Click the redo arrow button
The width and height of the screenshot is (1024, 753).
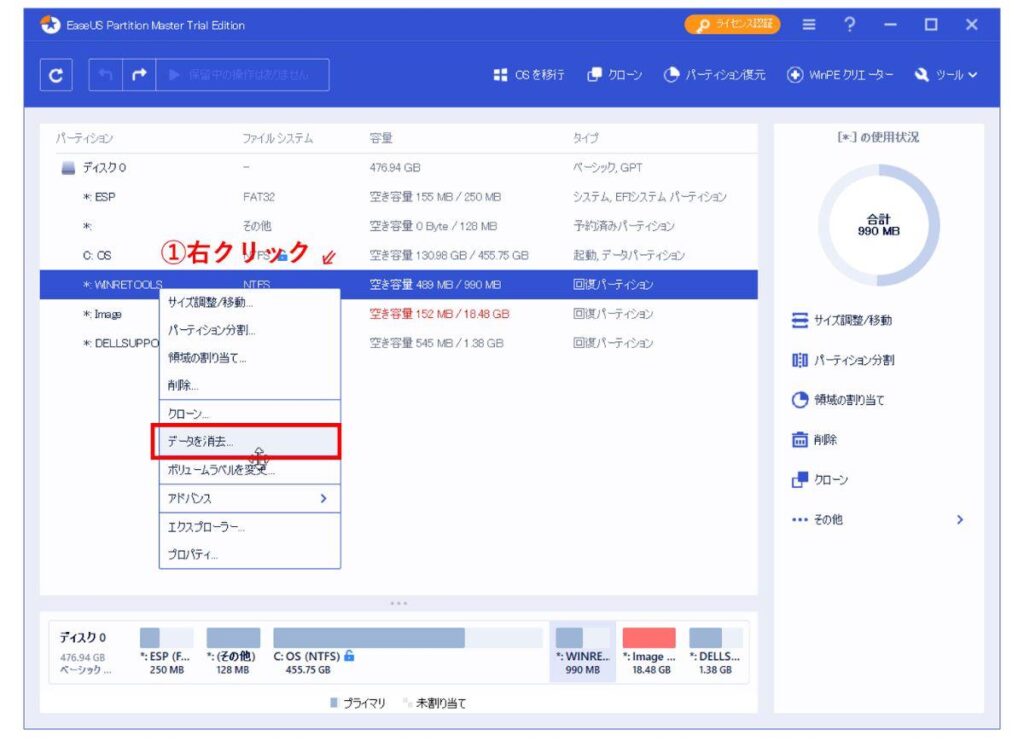click(139, 75)
